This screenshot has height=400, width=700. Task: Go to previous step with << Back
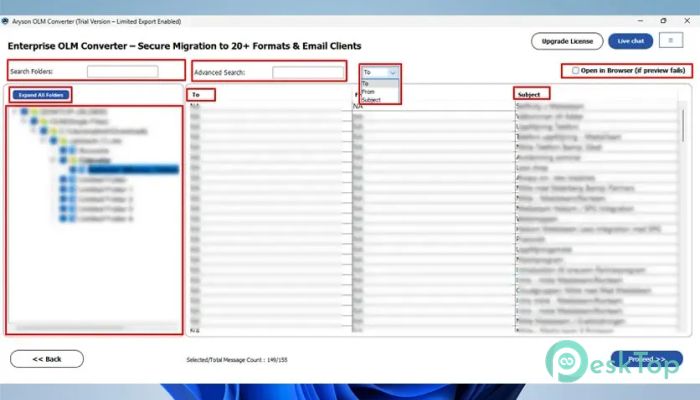[x=47, y=359]
